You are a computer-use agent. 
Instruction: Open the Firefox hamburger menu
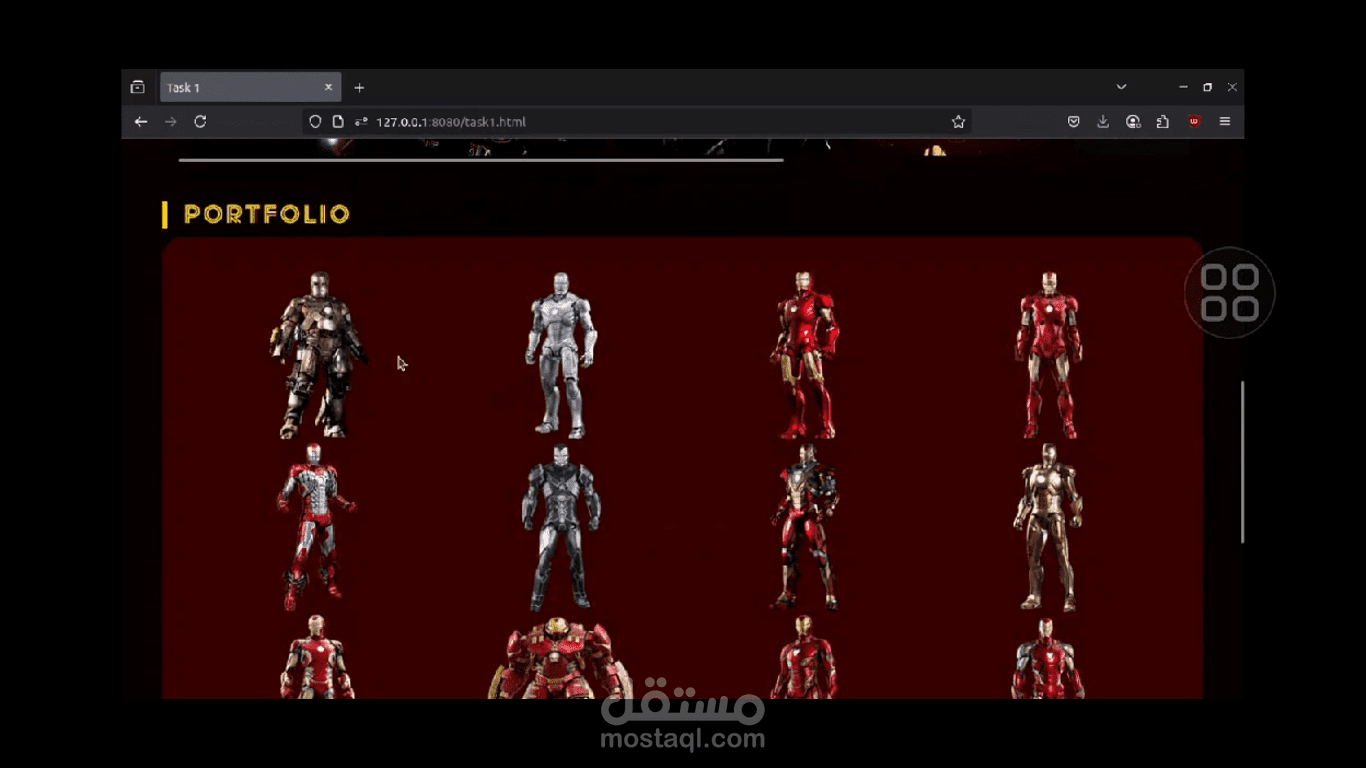1225,122
